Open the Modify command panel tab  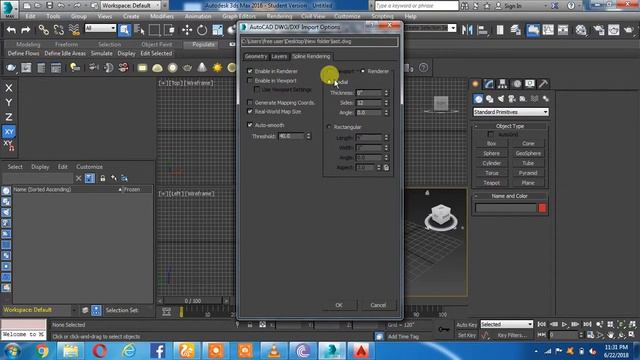[489, 84]
